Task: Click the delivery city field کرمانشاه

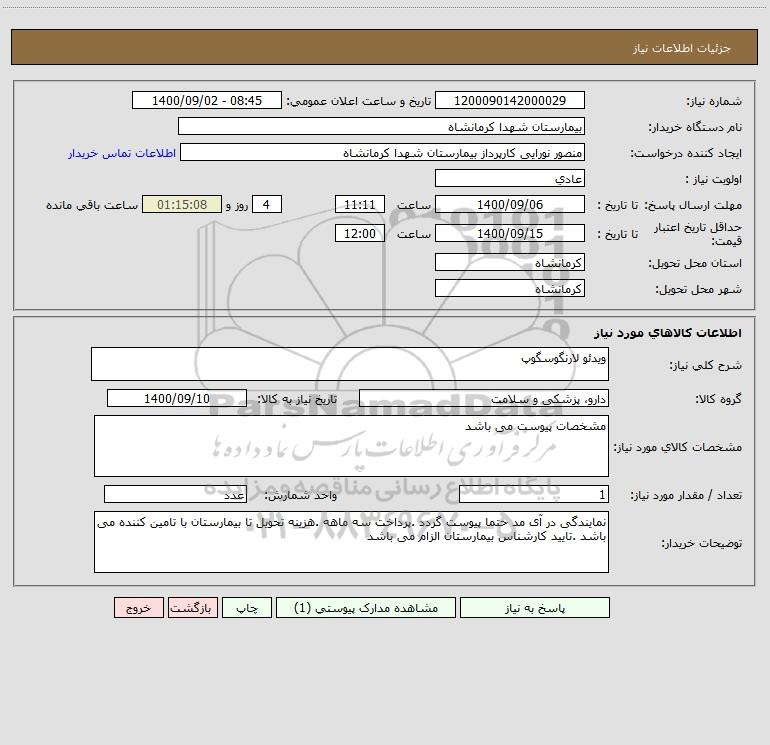Action: pyautogui.click(x=510, y=289)
